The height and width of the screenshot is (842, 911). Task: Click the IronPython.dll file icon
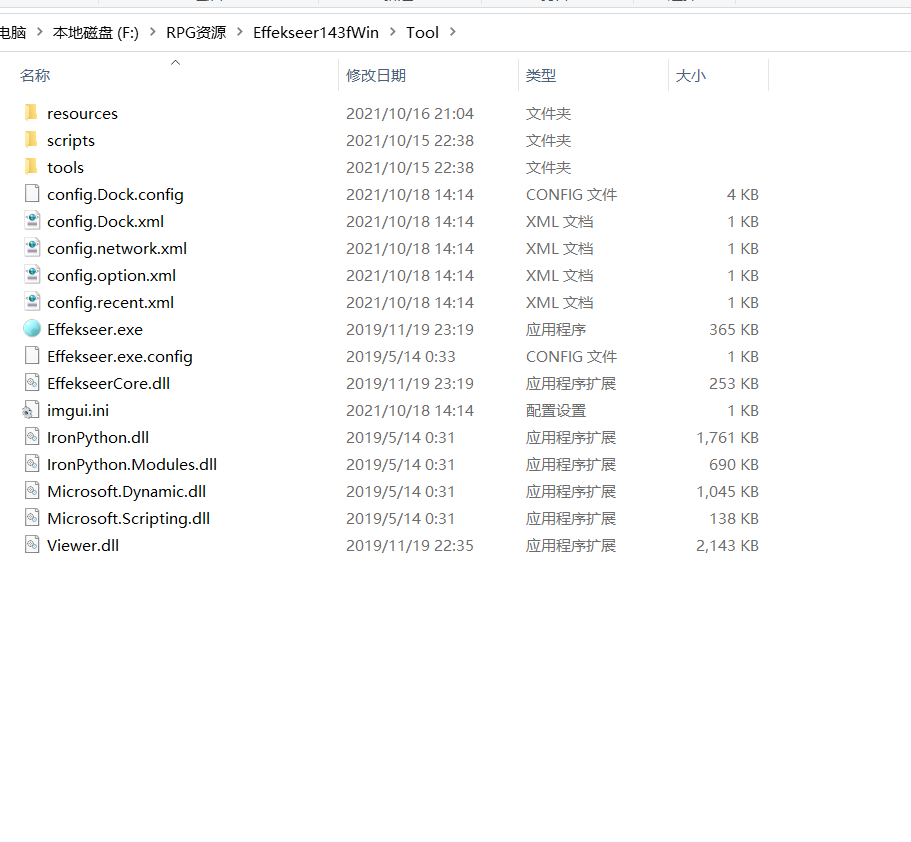32,437
